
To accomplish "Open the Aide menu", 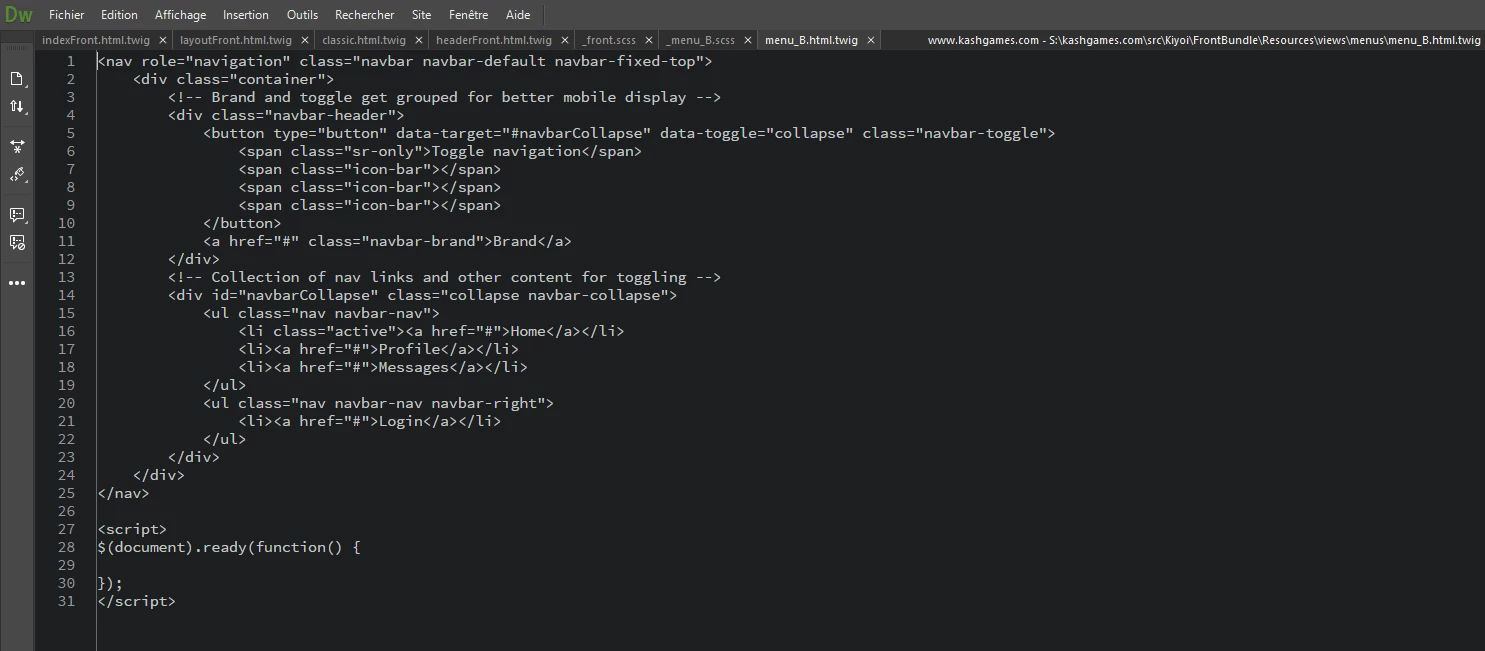I will click(x=518, y=15).
